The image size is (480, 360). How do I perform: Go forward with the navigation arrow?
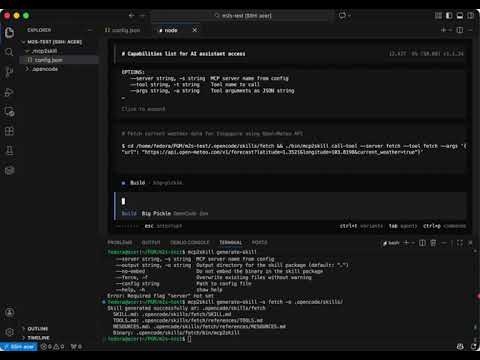point(142,15)
